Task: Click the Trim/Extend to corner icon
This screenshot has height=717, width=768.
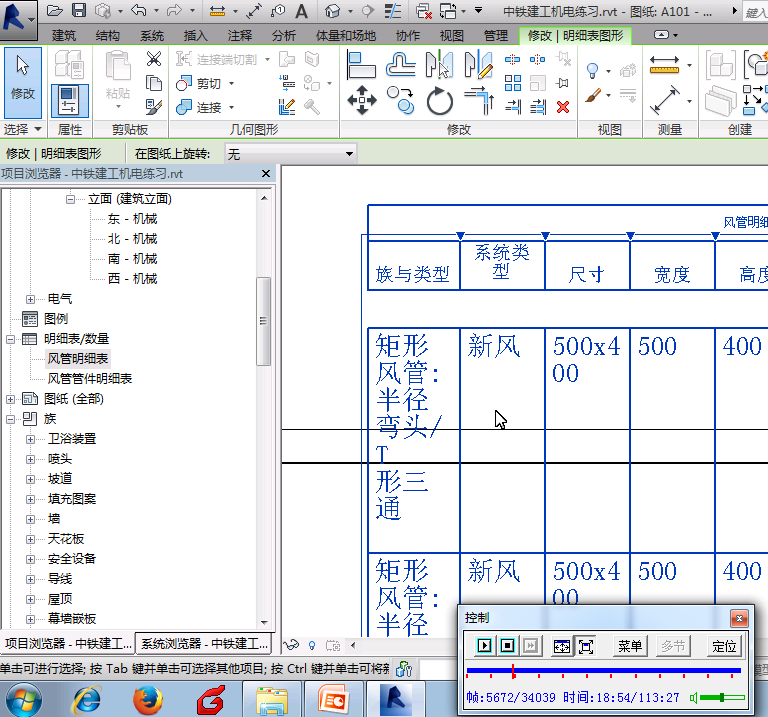Action: coord(479,100)
